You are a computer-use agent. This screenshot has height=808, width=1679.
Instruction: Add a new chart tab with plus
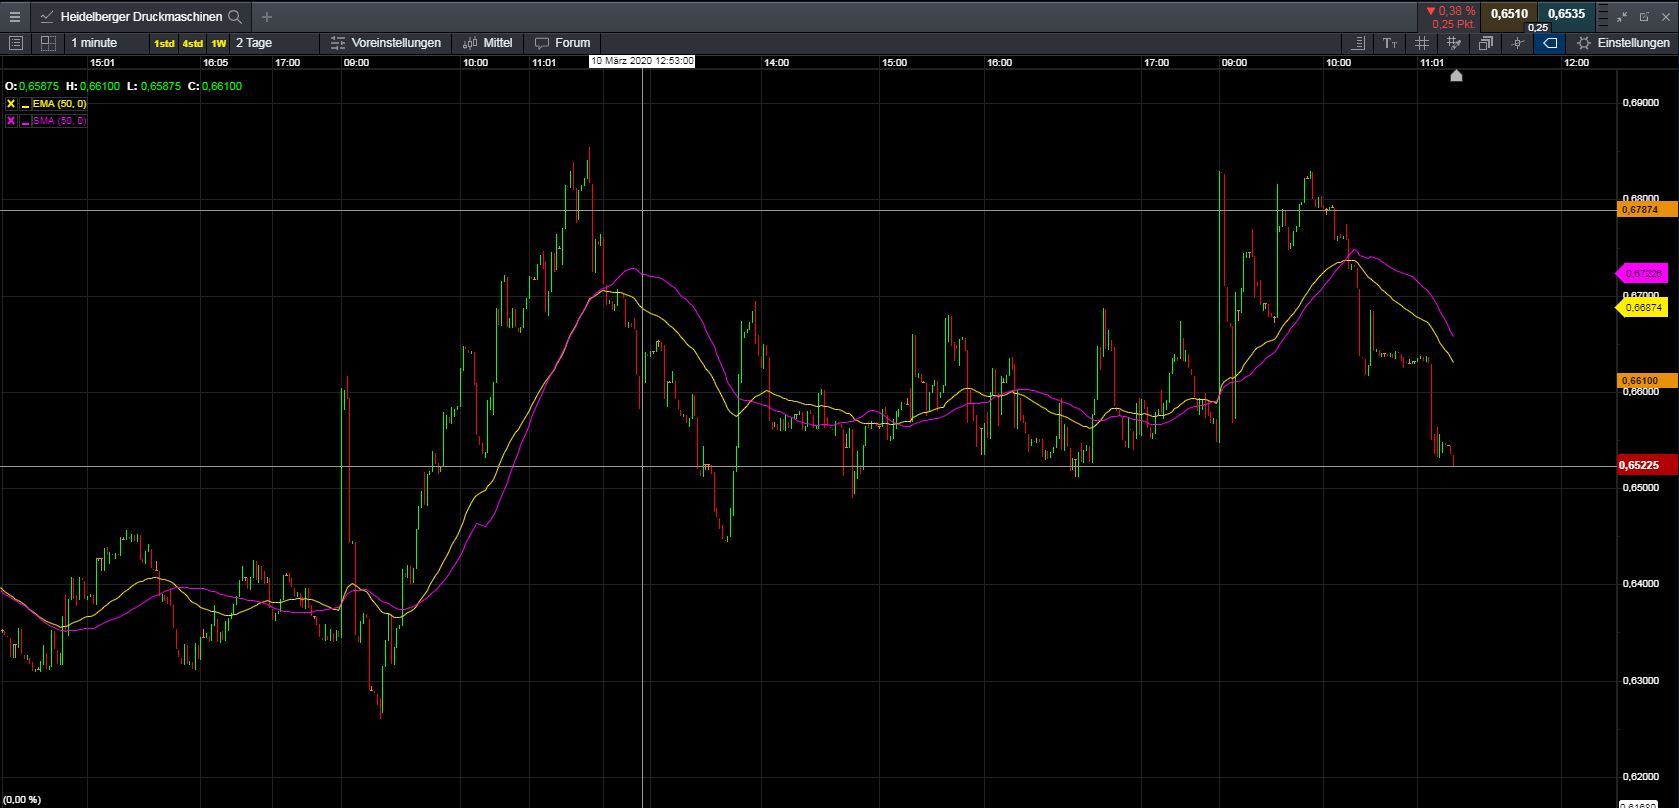(266, 17)
